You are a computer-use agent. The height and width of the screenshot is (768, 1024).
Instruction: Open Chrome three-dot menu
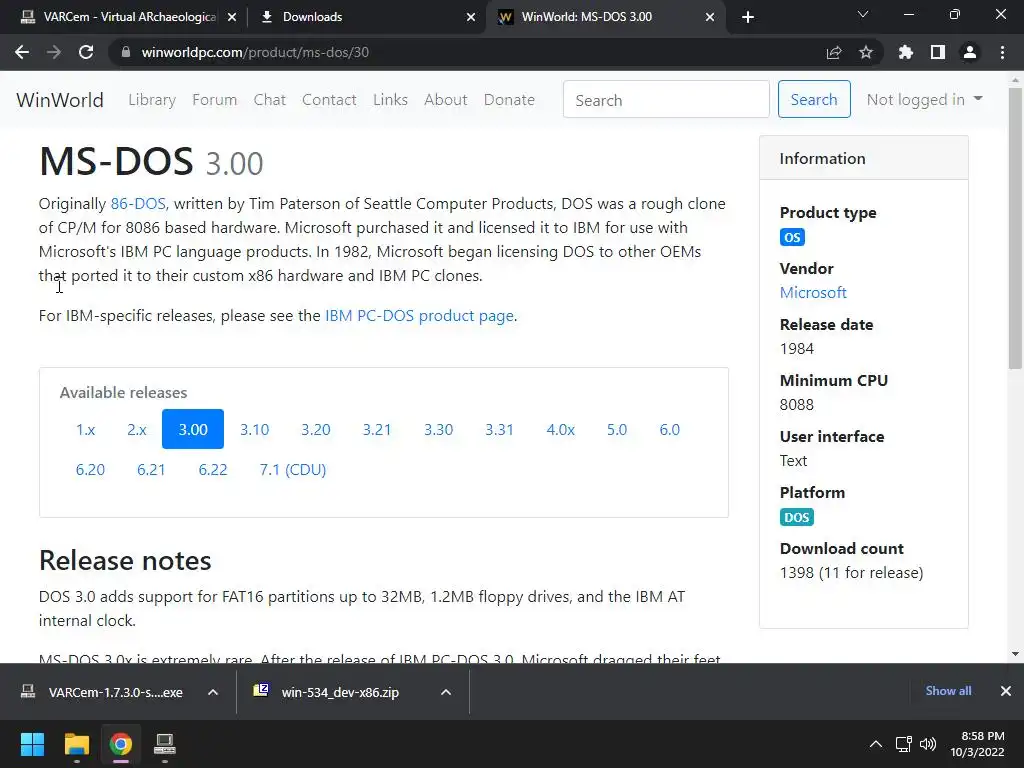click(x=1002, y=52)
